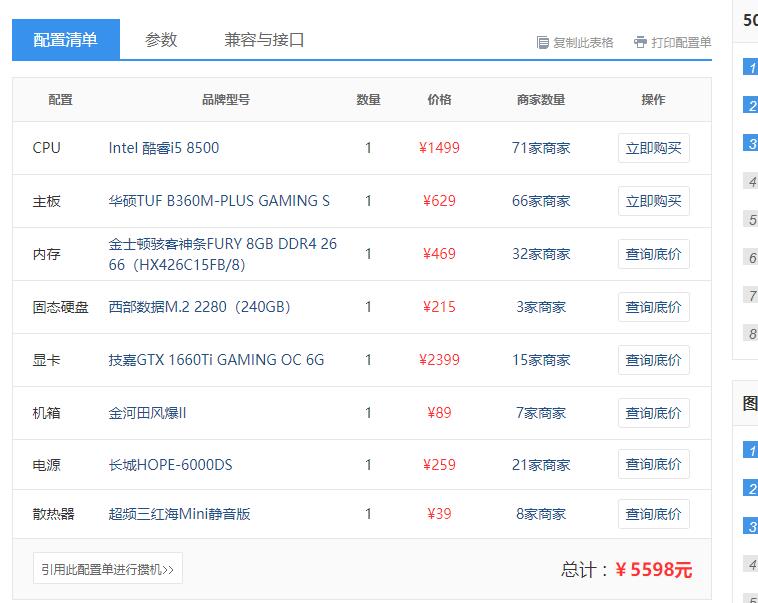Open the 兼容与接口 tab
The width and height of the screenshot is (758, 603).
[264, 40]
